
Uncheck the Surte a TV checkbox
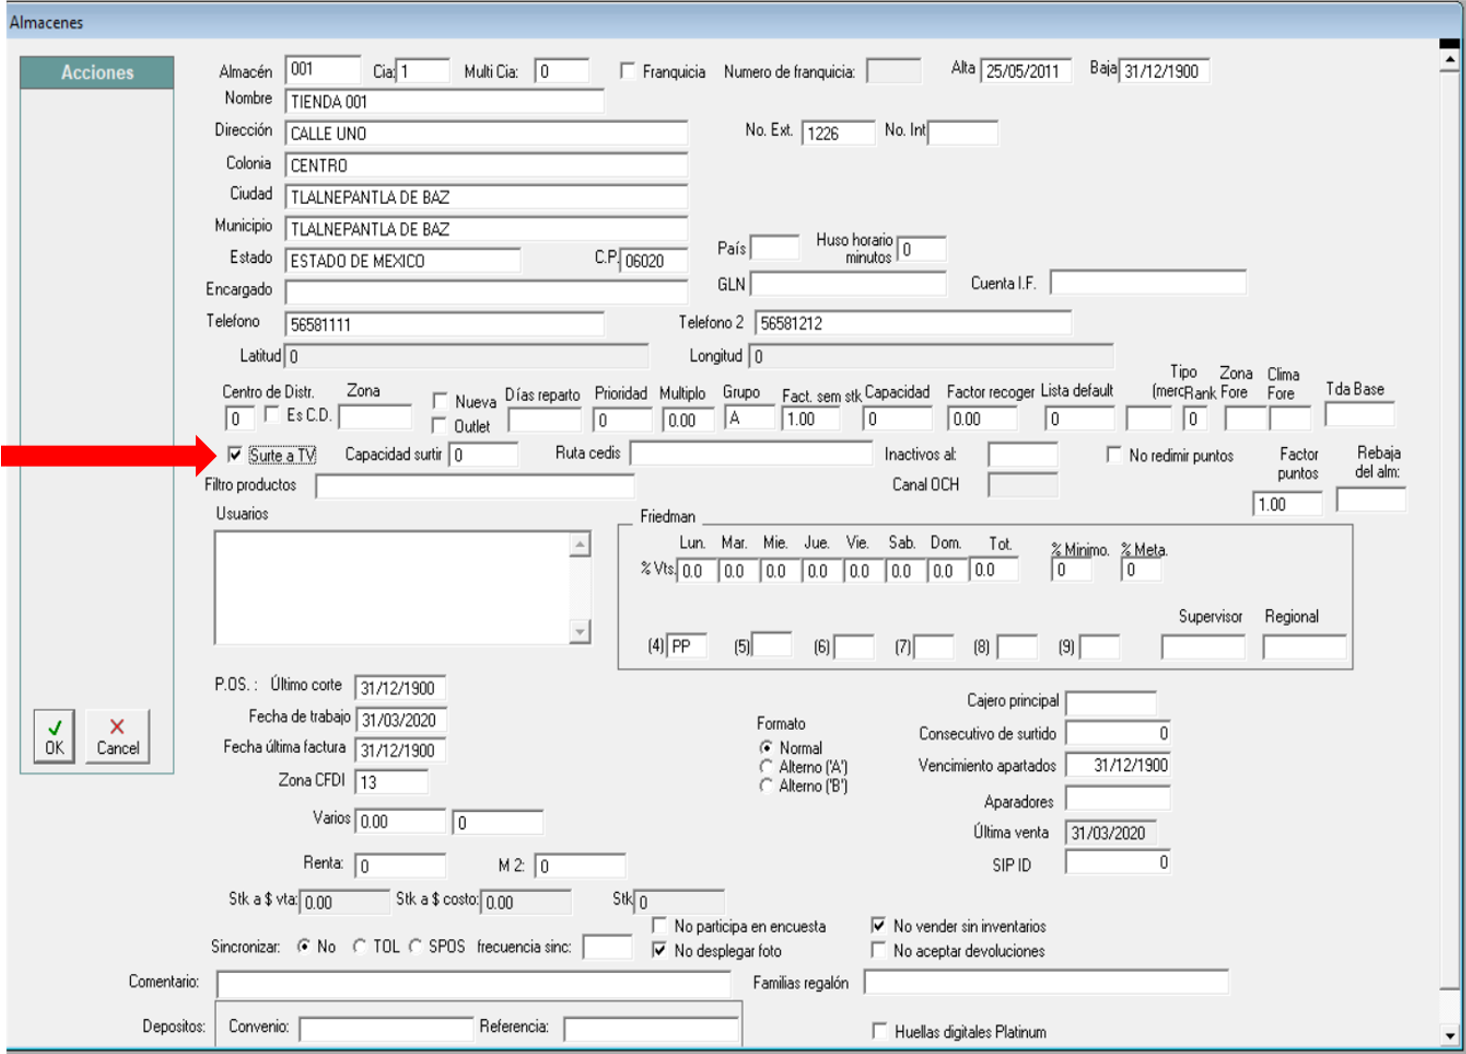click(235, 455)
